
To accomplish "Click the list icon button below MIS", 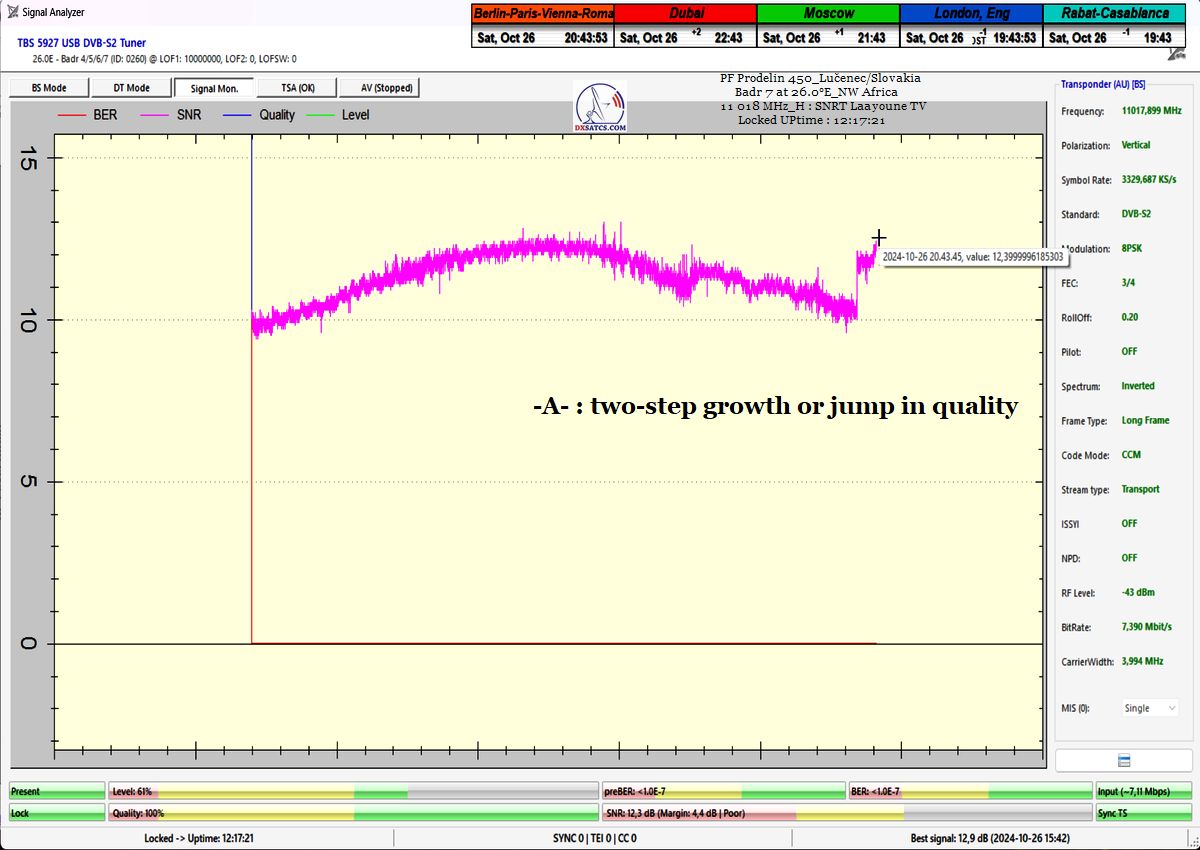I will tap(1123, 761).
